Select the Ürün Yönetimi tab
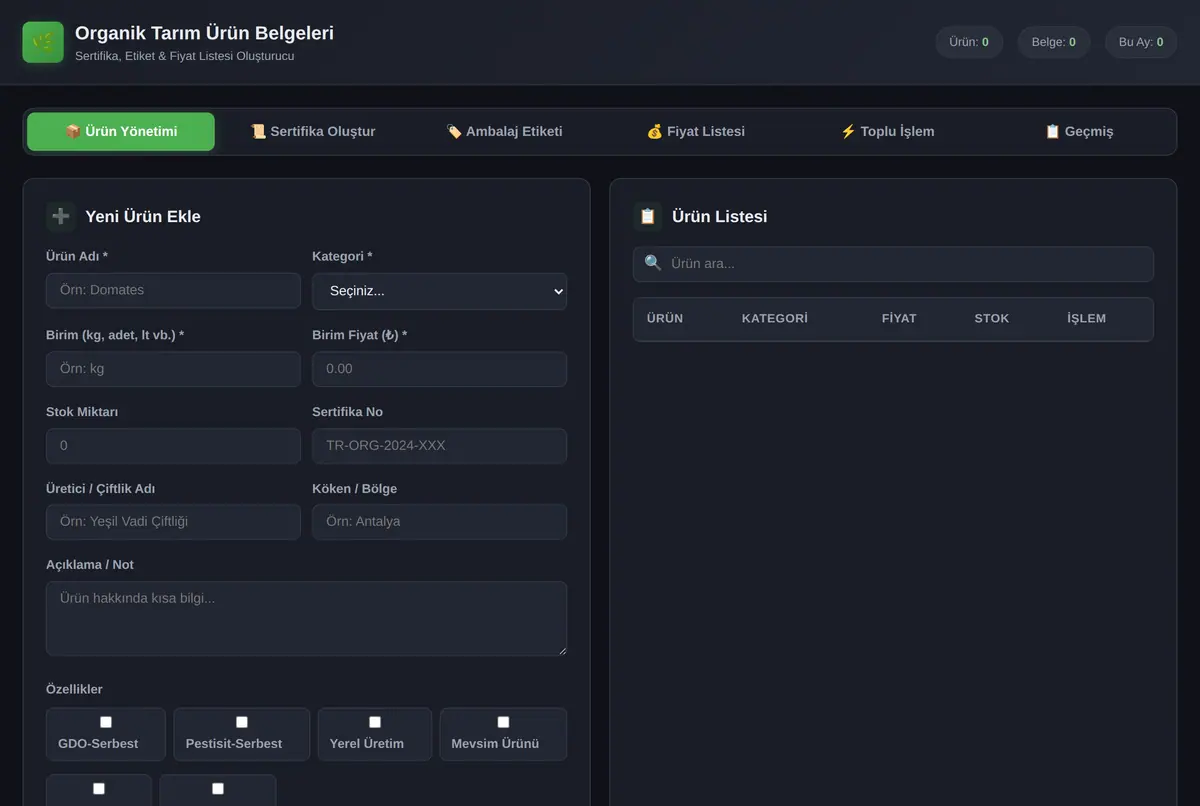The width and height of the screenshot is (1200, 806). (x=121, y=132)
